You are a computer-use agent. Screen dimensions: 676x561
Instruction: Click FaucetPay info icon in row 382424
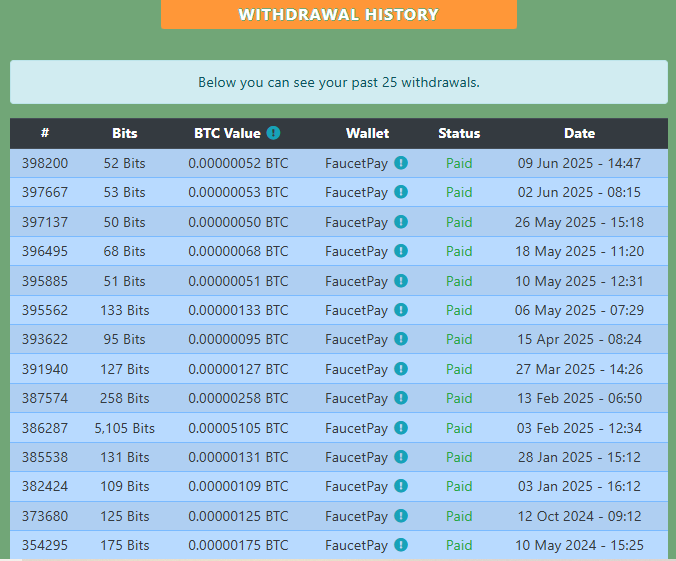pyautogui.click(x=401, y=486)
